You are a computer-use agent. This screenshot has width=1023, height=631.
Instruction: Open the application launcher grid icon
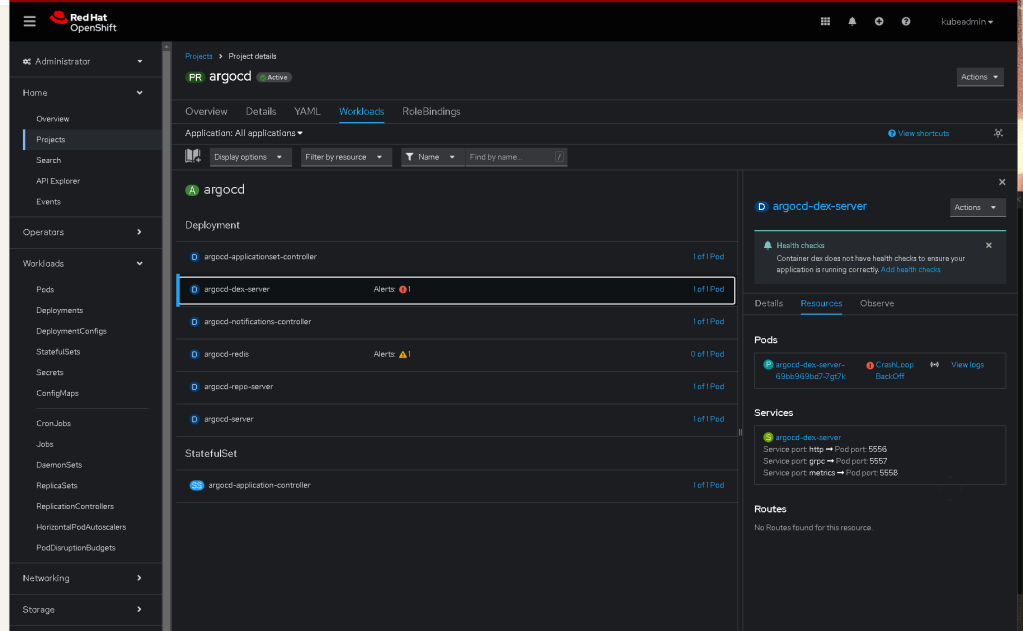tap(825, 22)
